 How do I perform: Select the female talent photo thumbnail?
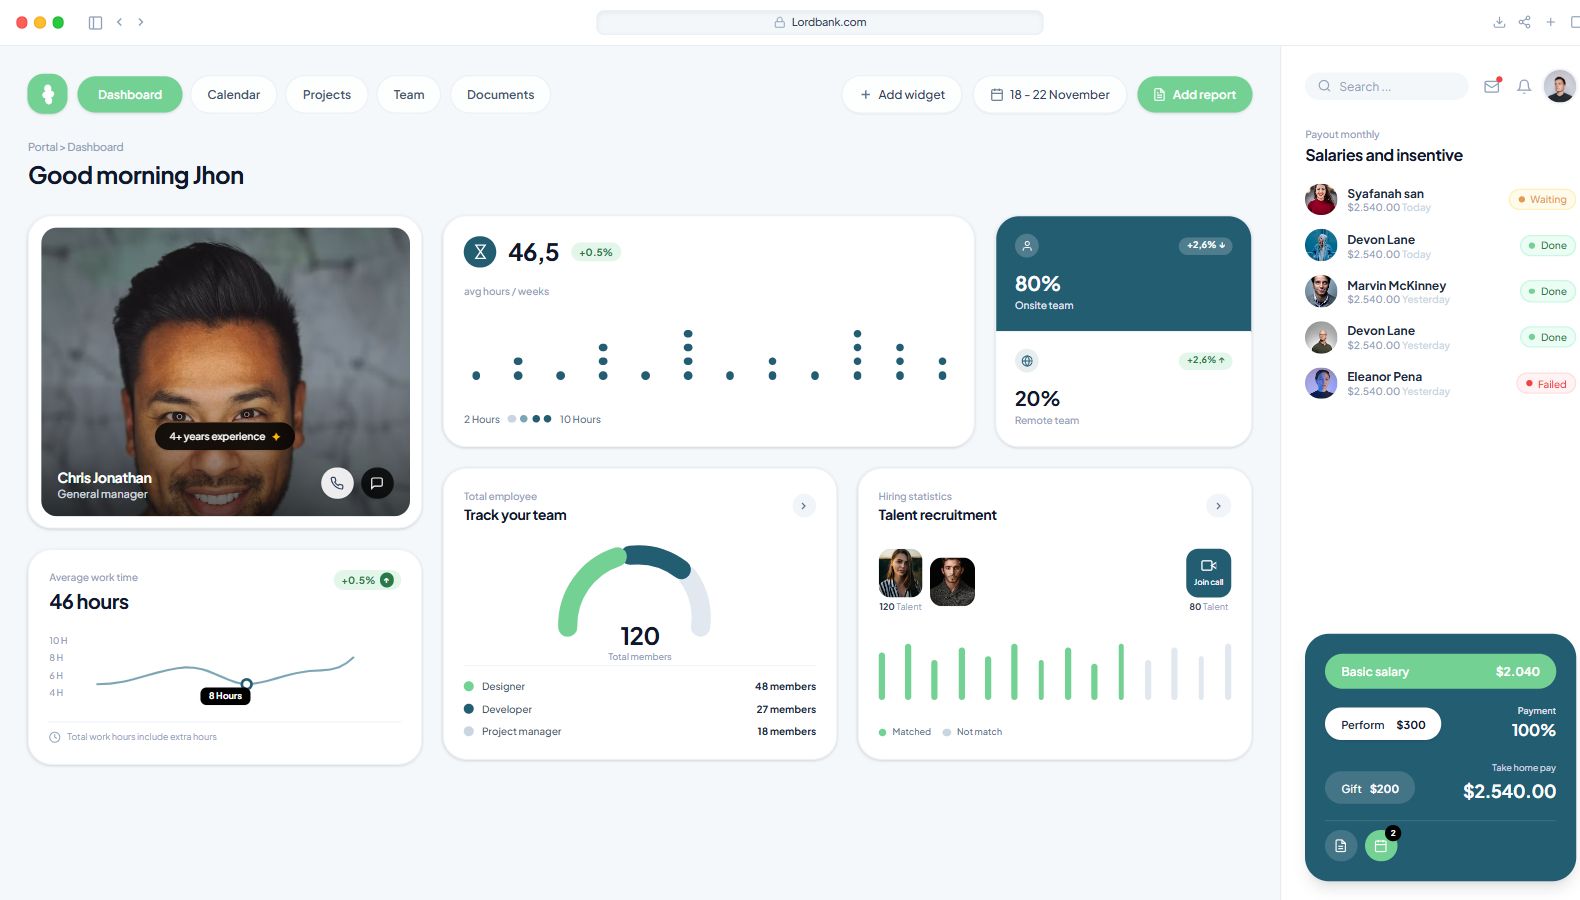click(900, 573)
